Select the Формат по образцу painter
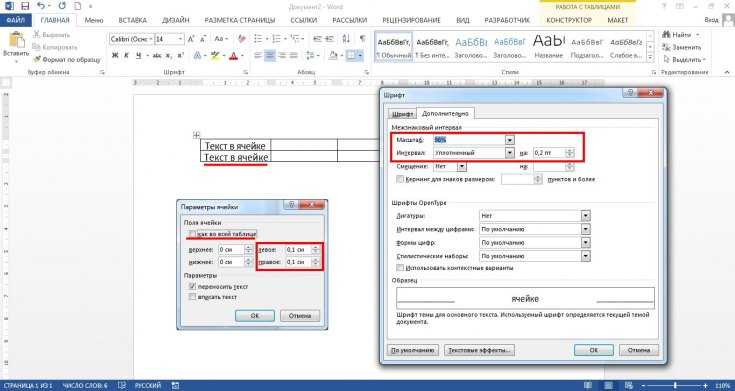The image size is (735, 391). pos(67,60)
